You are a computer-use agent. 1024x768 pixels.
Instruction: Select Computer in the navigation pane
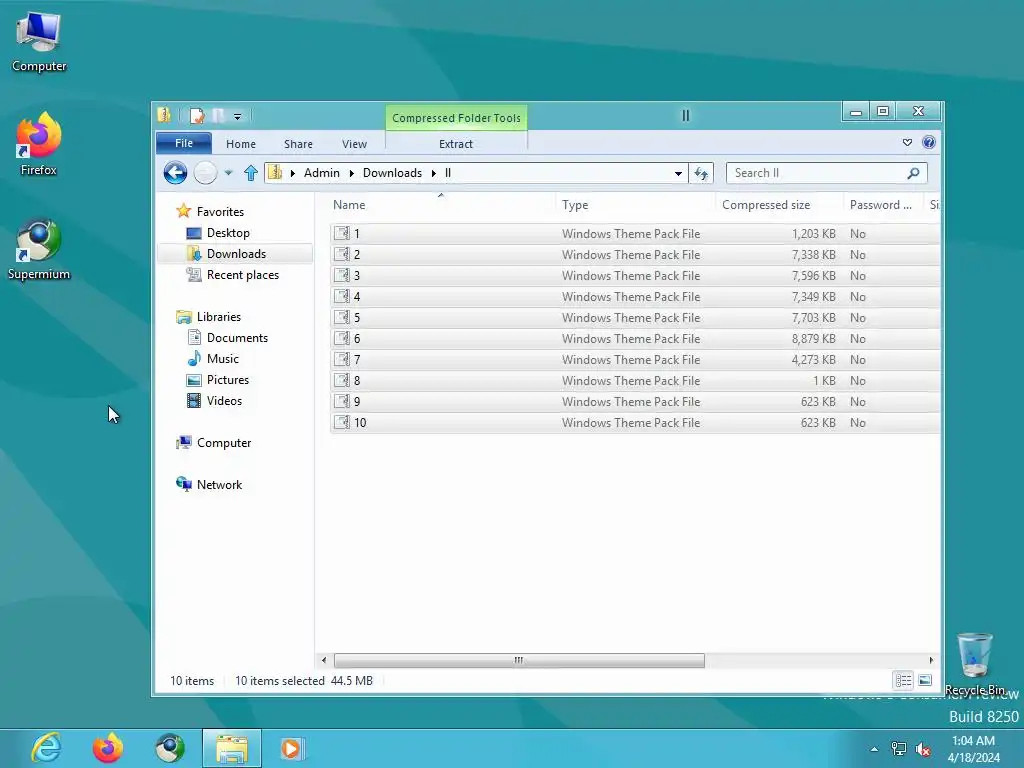[x=223, y=443]
